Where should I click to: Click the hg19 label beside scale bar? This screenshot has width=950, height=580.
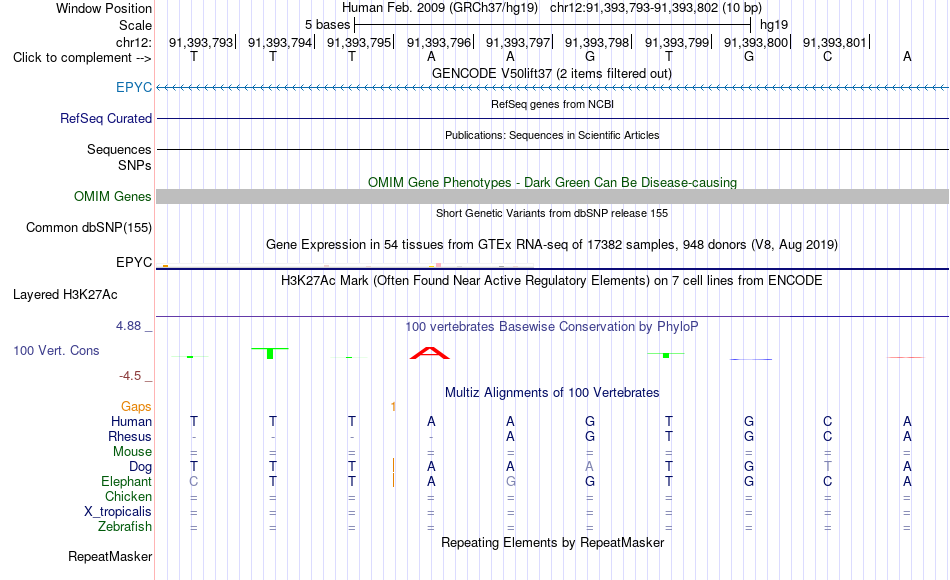pyautogui.click(x=774, y=25)
